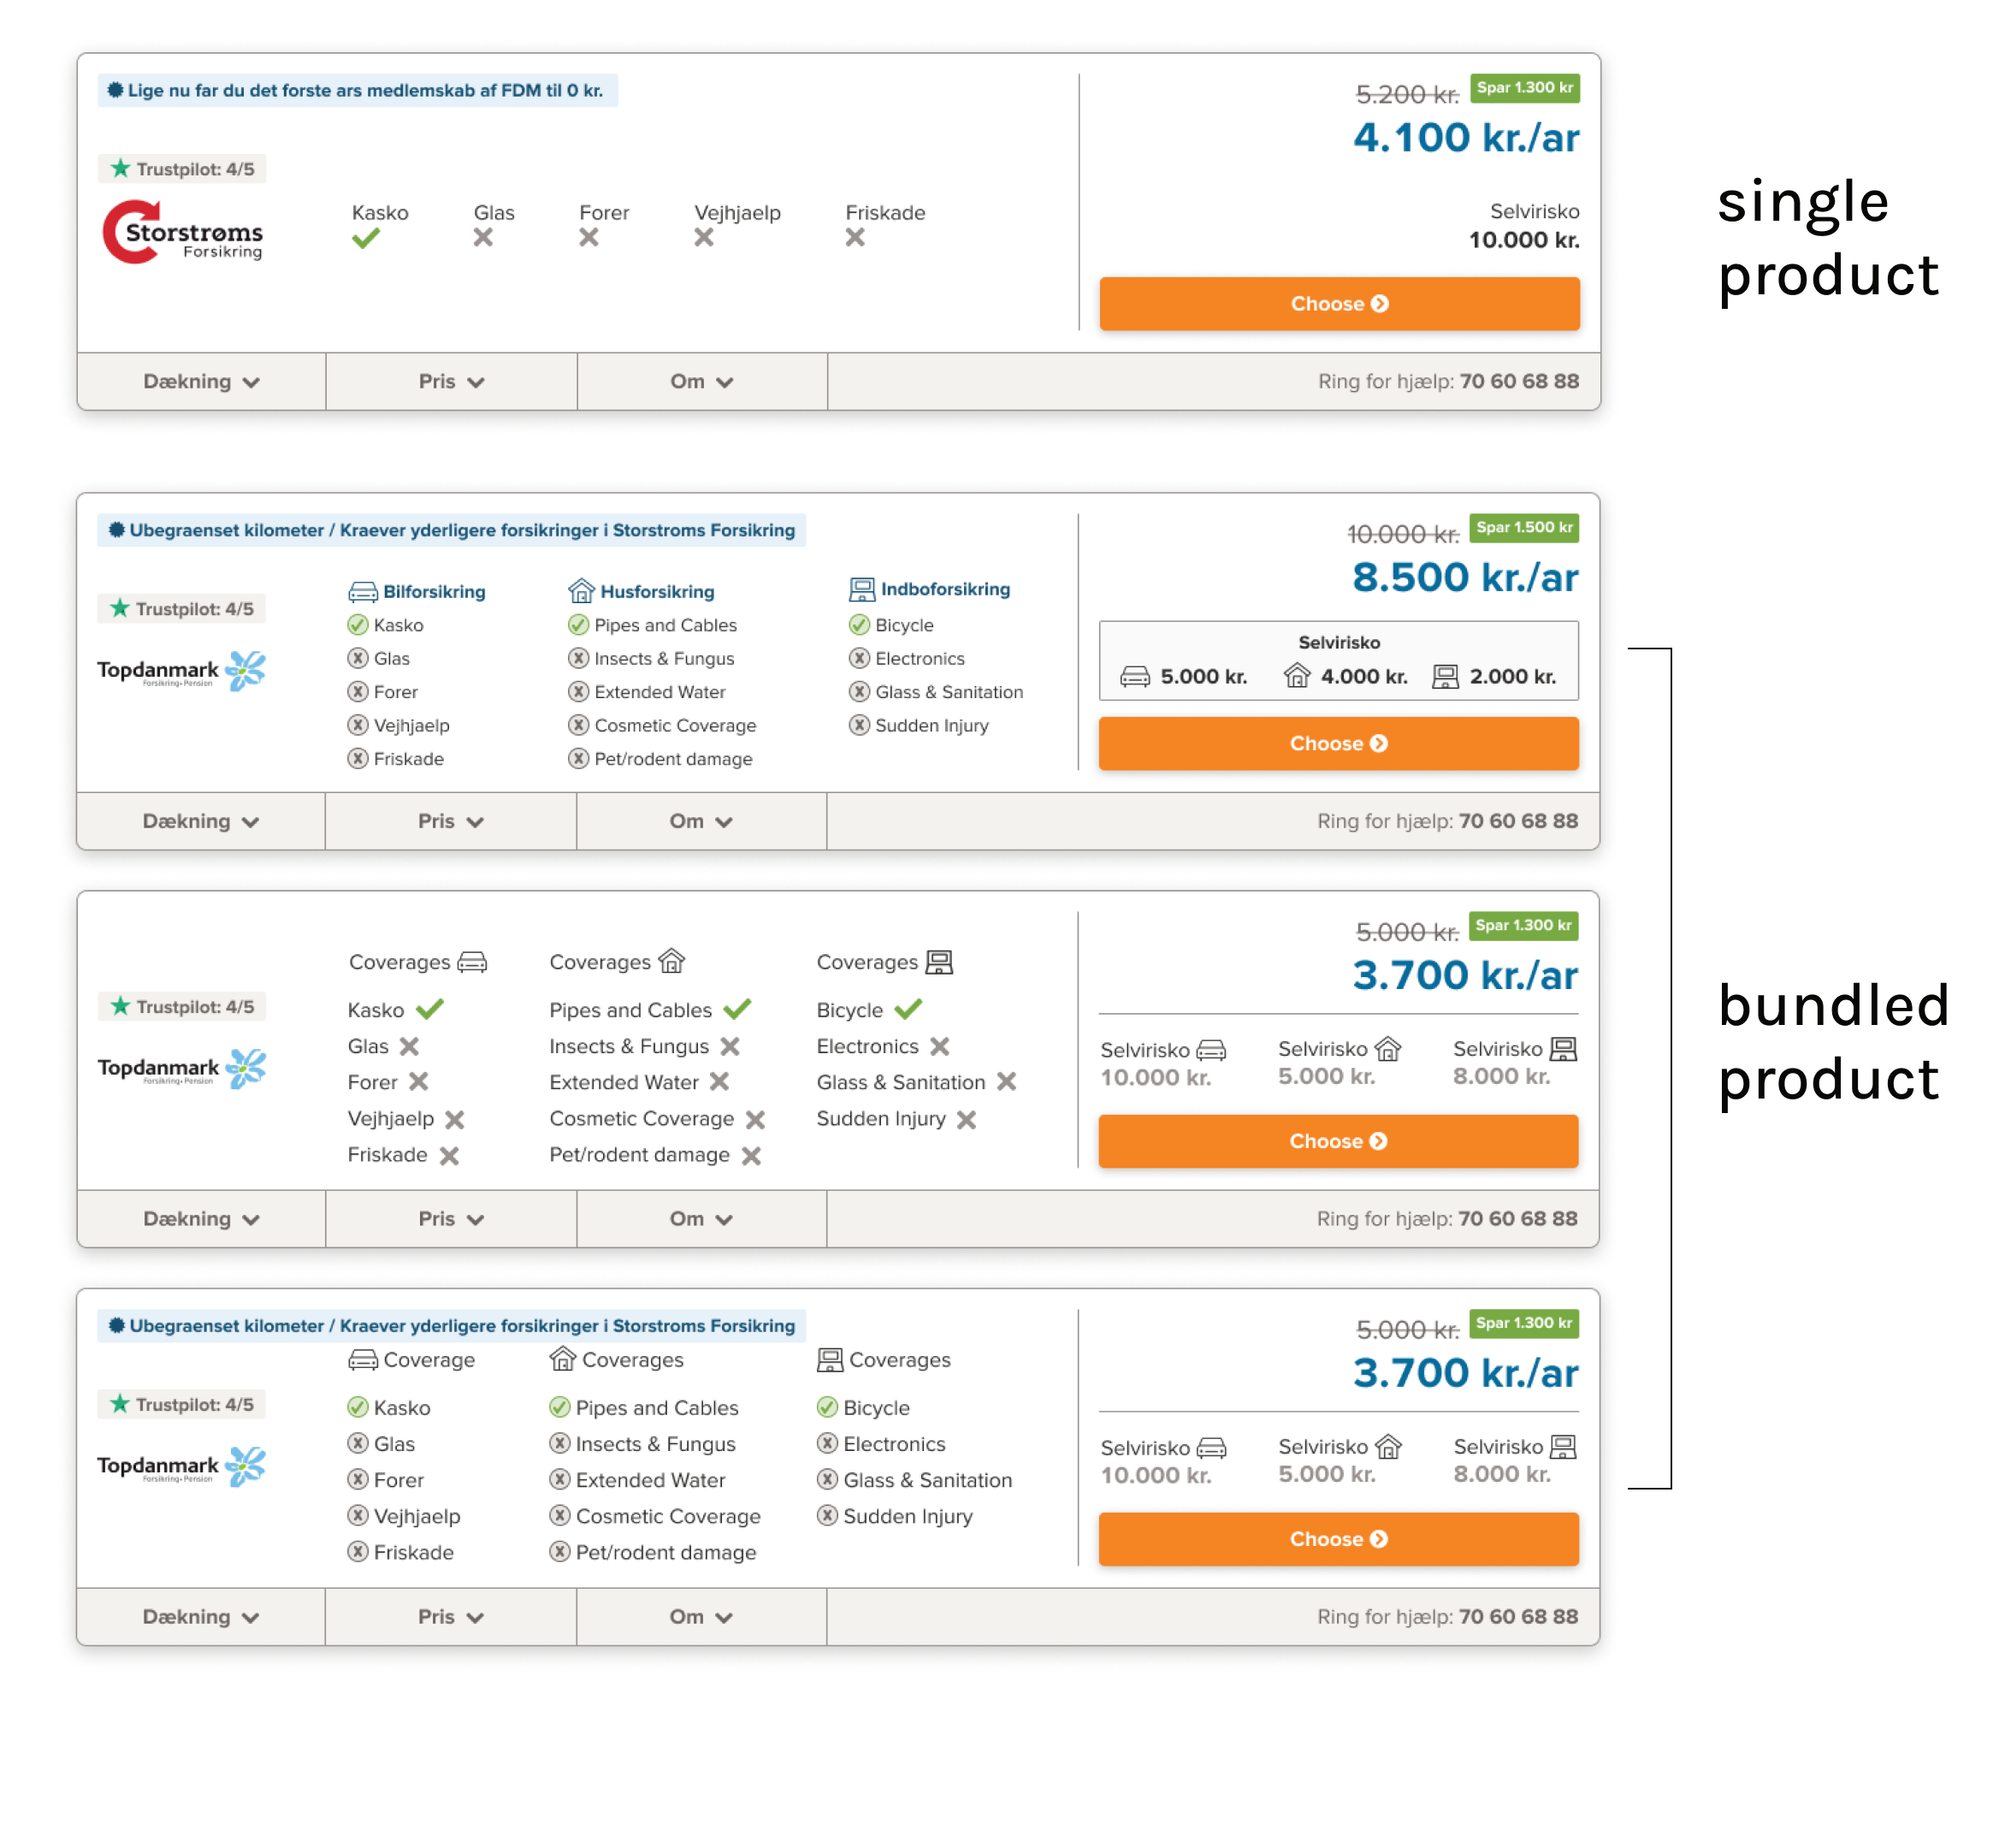Image resolution: width=2005 pixels, height=1848 pixels.
Task: Click the Trustpilot star icon on first card
Action: [119, 168]
